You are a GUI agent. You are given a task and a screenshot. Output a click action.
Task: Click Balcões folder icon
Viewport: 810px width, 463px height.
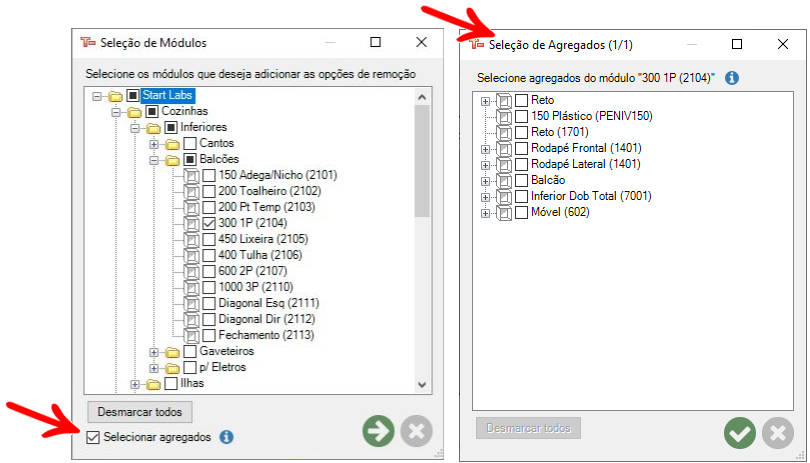(173, 160)
